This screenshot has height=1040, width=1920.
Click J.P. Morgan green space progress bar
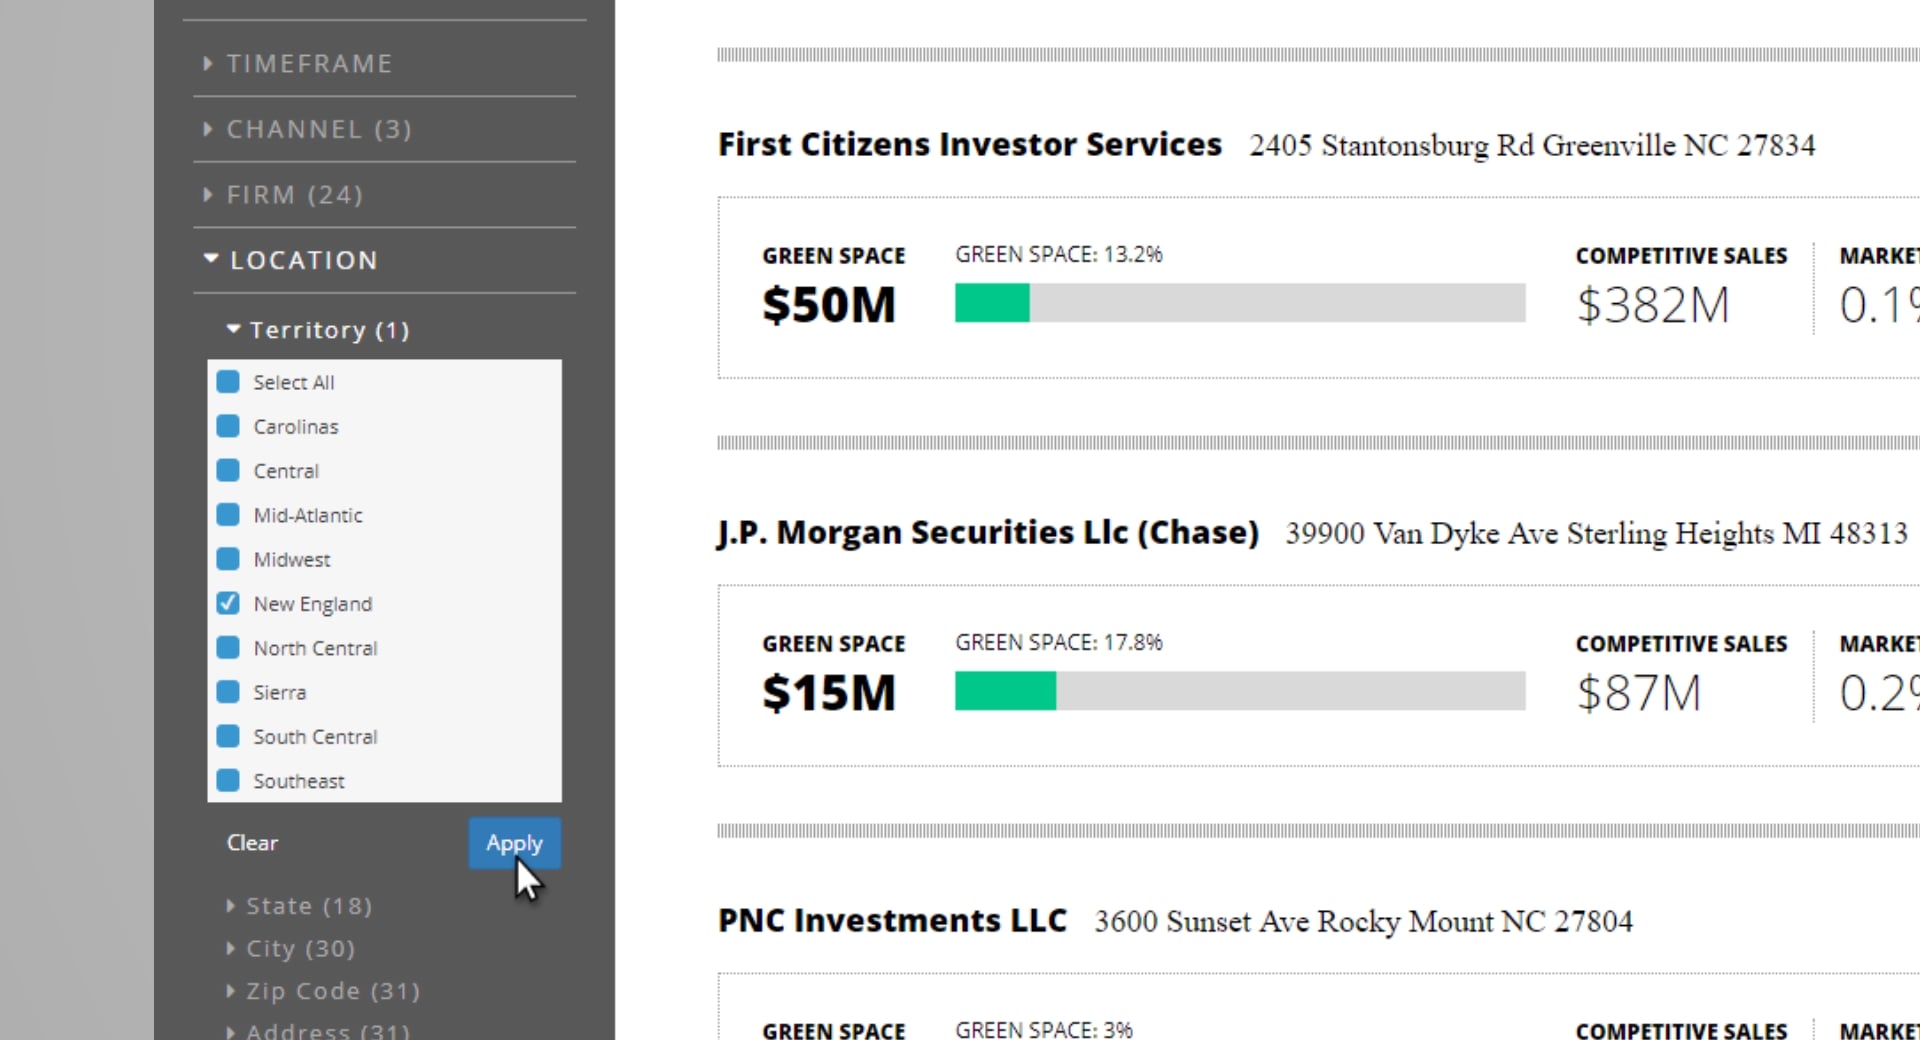[1239, 691]
